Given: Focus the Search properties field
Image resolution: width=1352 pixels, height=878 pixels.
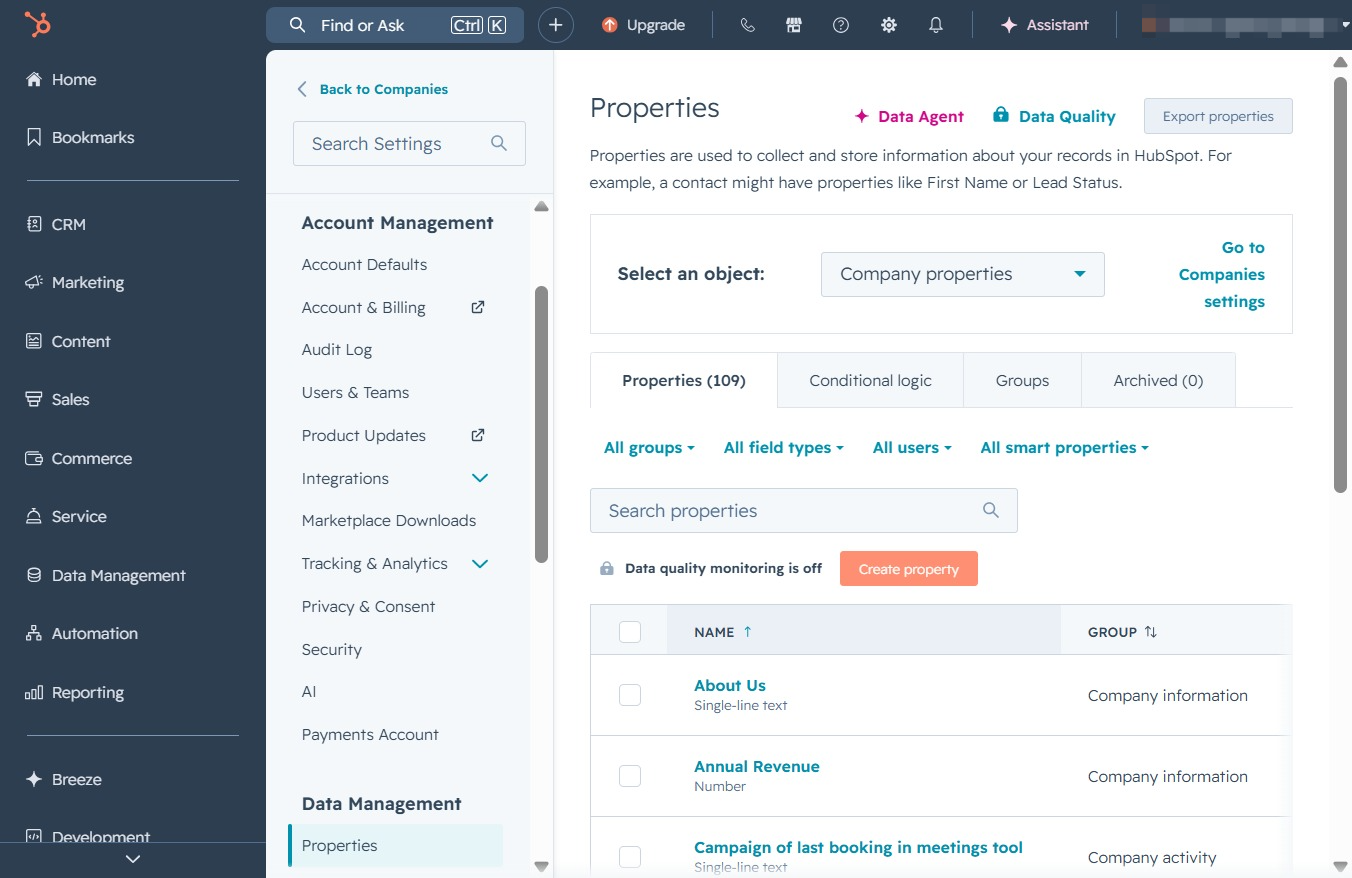Looking at the screenshot, I should [804, 510].
